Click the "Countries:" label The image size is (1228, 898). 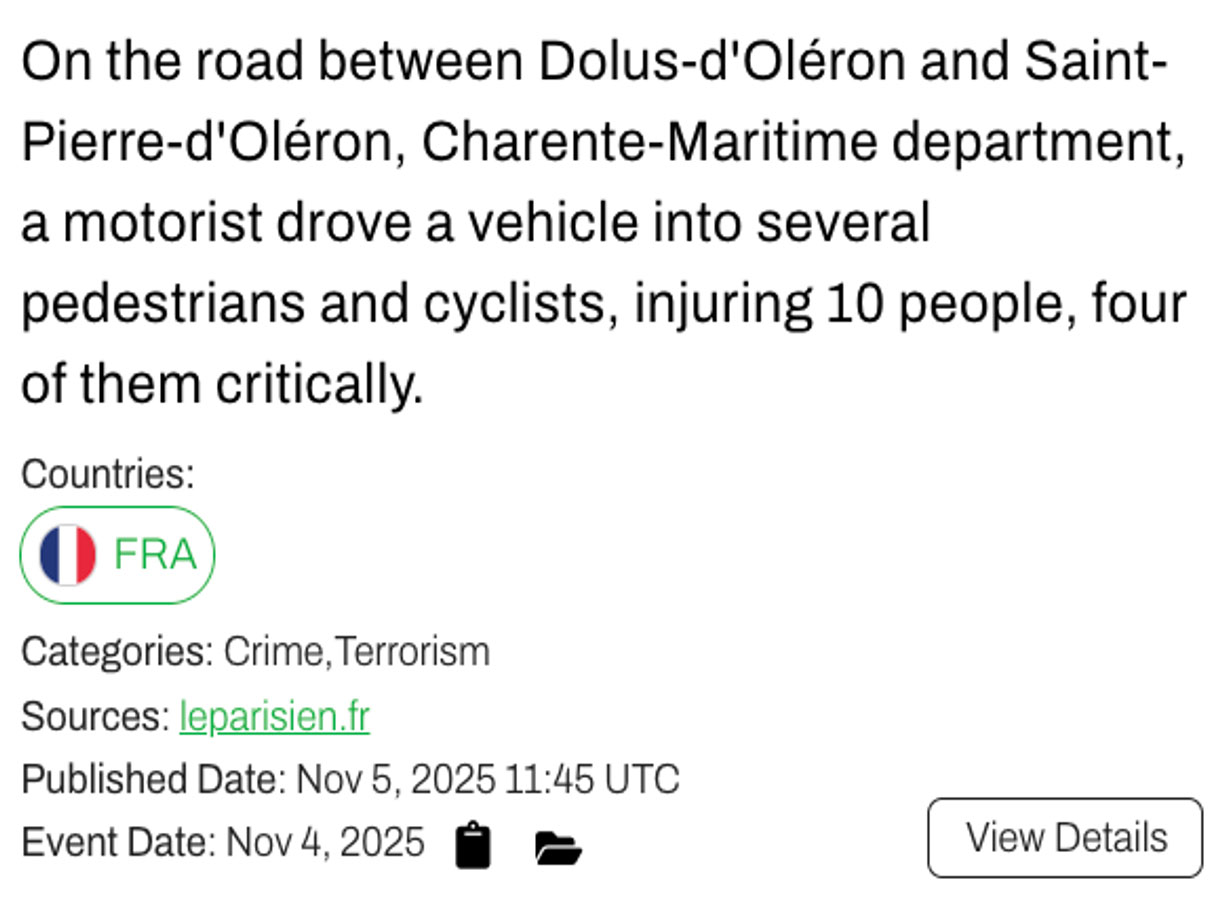pyautogui.click(x=108, y=474)
